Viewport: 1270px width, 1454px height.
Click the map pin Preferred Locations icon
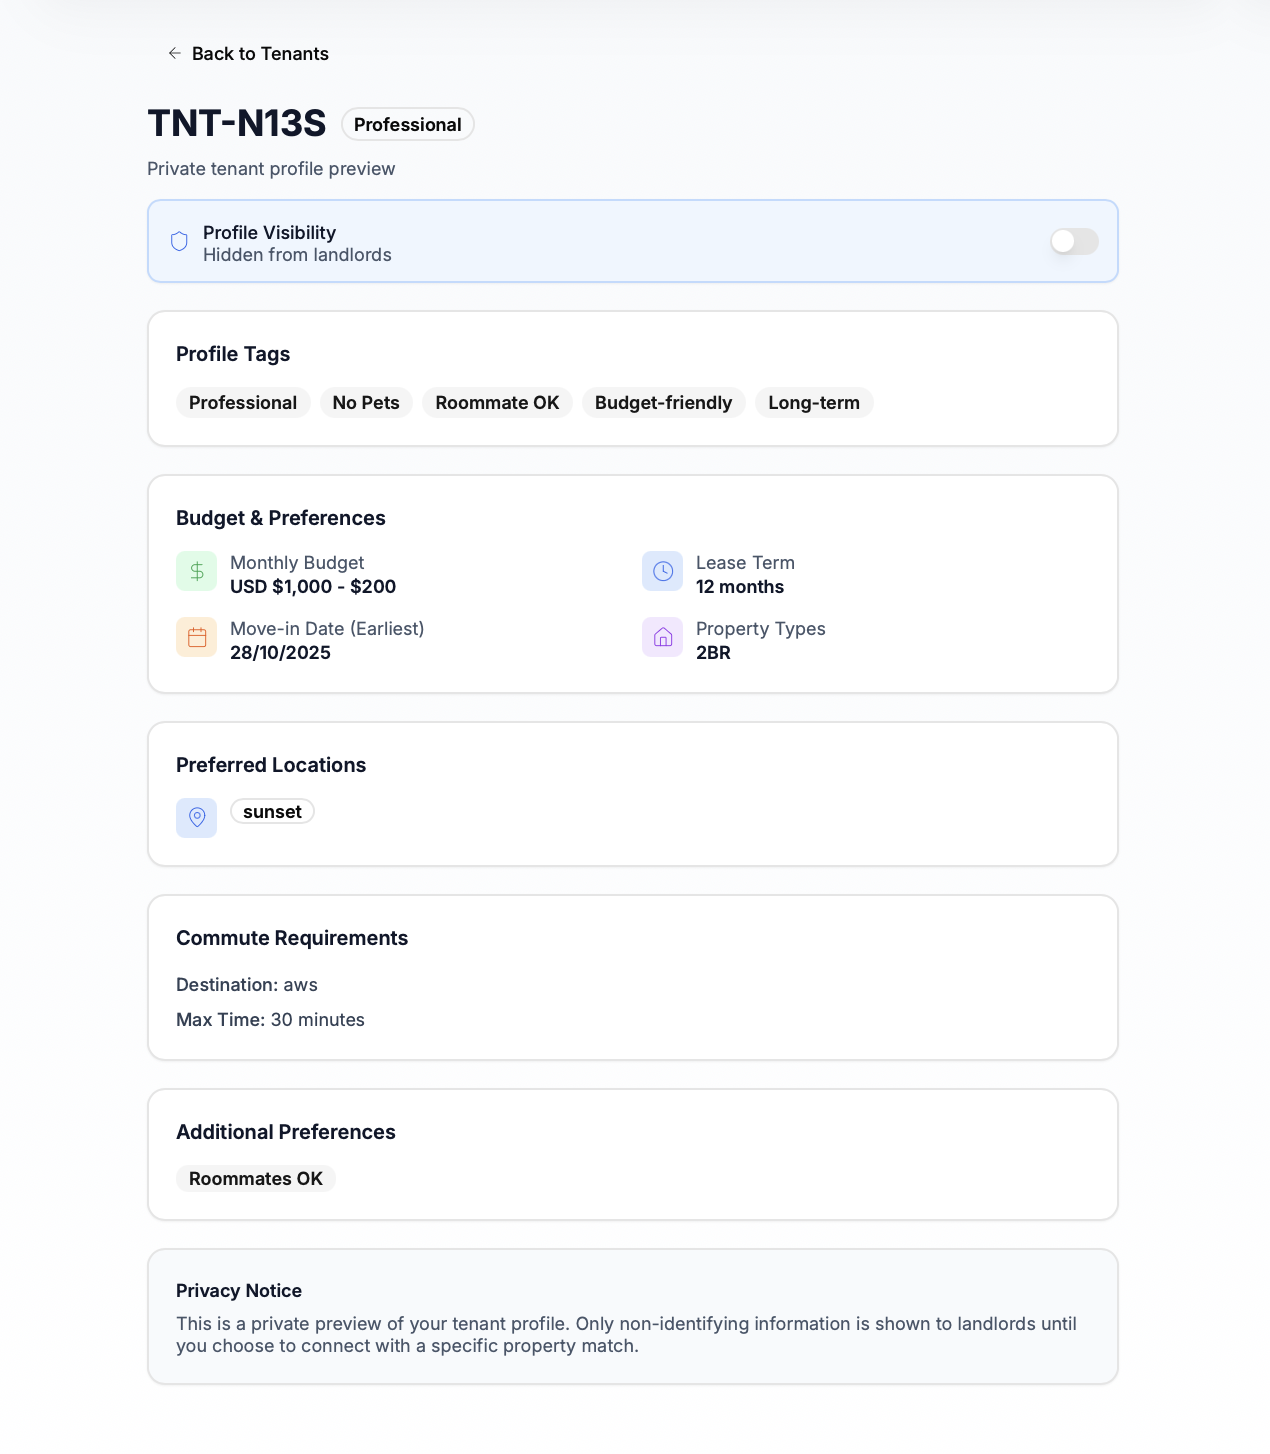[197, 817]
